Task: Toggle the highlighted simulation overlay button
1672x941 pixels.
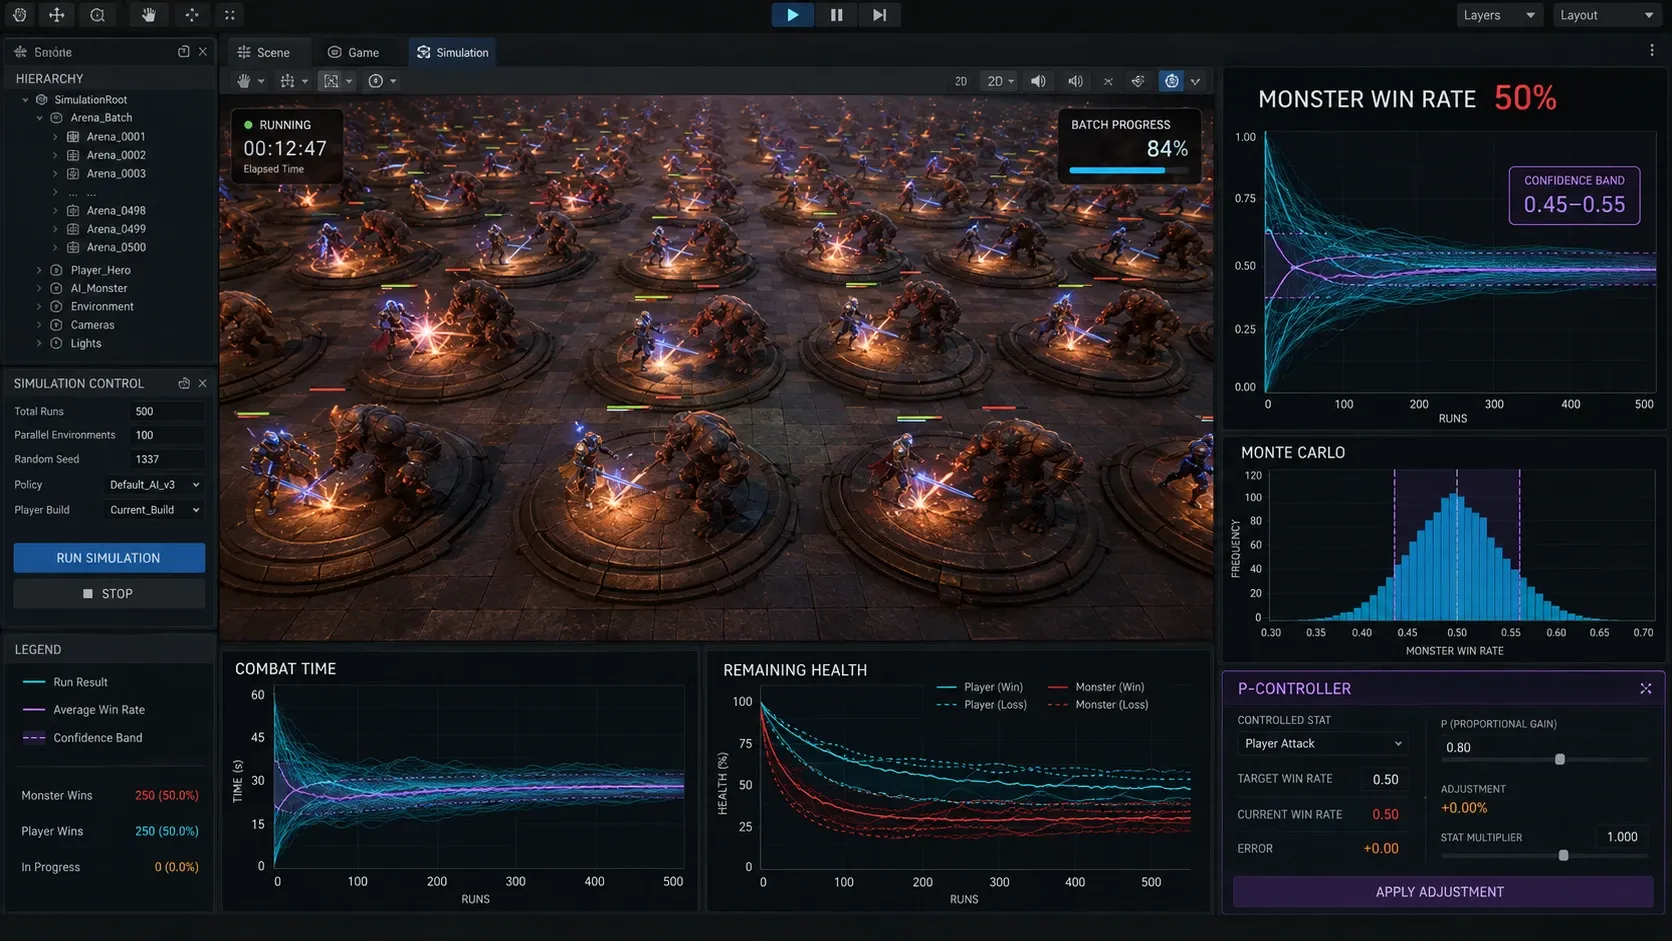Action: 1172,81
